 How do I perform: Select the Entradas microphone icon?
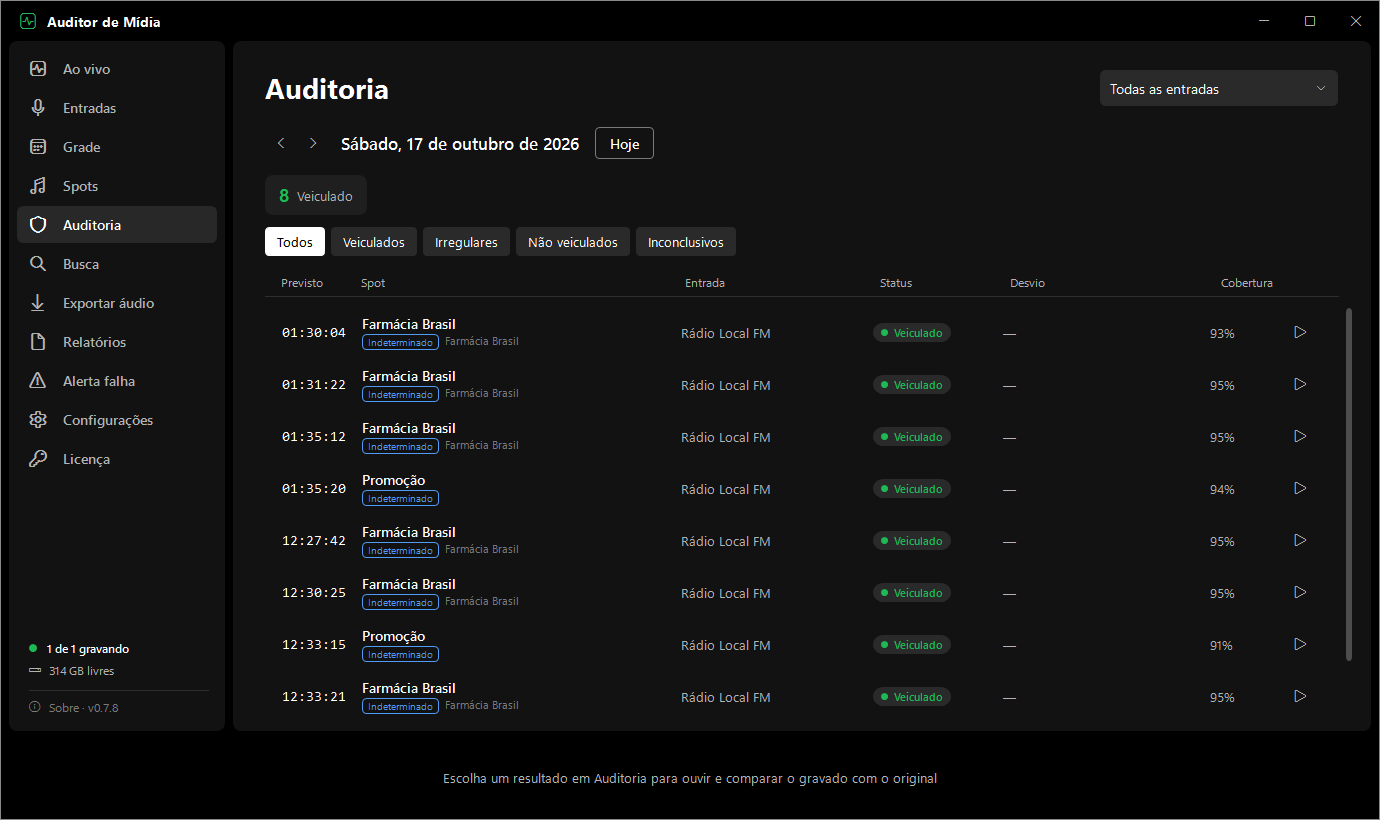[38, 108]
